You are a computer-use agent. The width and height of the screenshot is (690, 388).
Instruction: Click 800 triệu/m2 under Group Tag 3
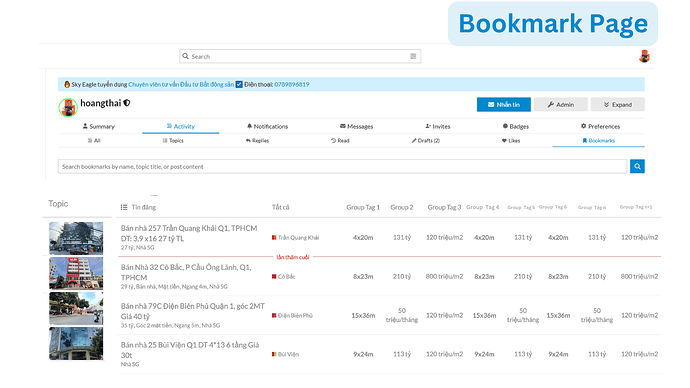pyautogui.click(x=444, y=277)
